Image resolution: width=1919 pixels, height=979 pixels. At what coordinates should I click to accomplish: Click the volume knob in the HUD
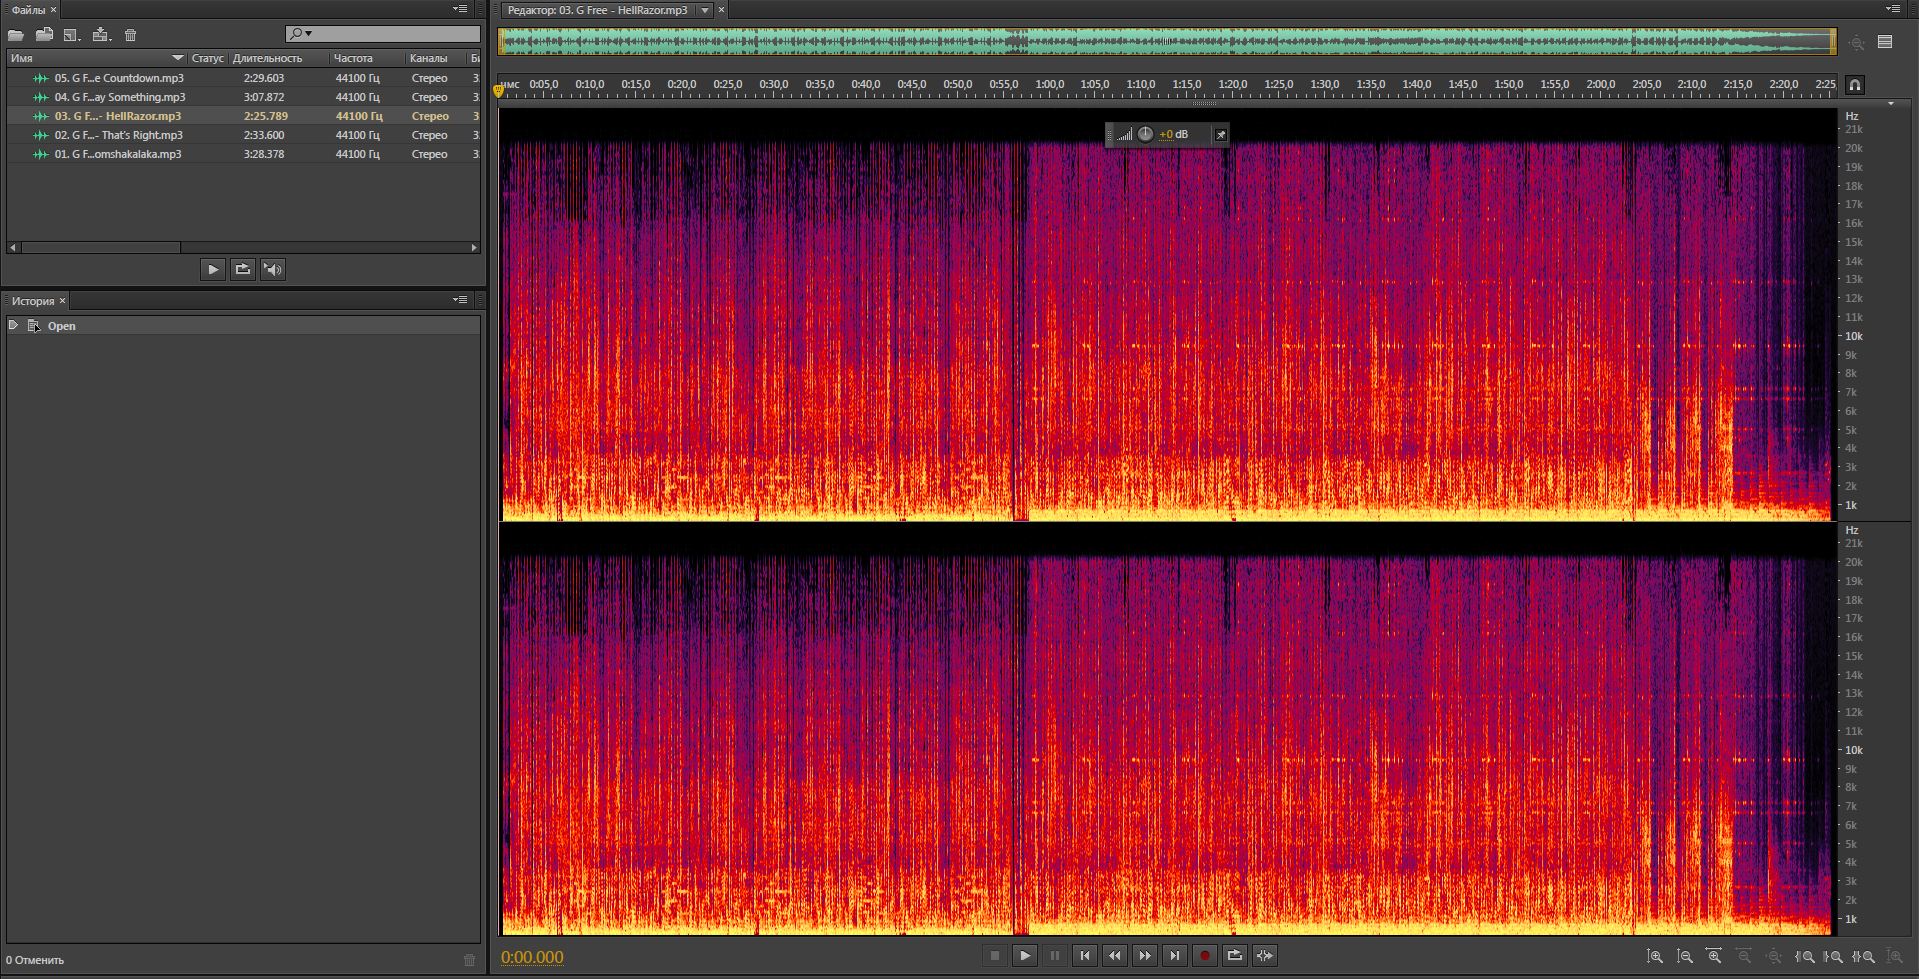pos(1145,134)
